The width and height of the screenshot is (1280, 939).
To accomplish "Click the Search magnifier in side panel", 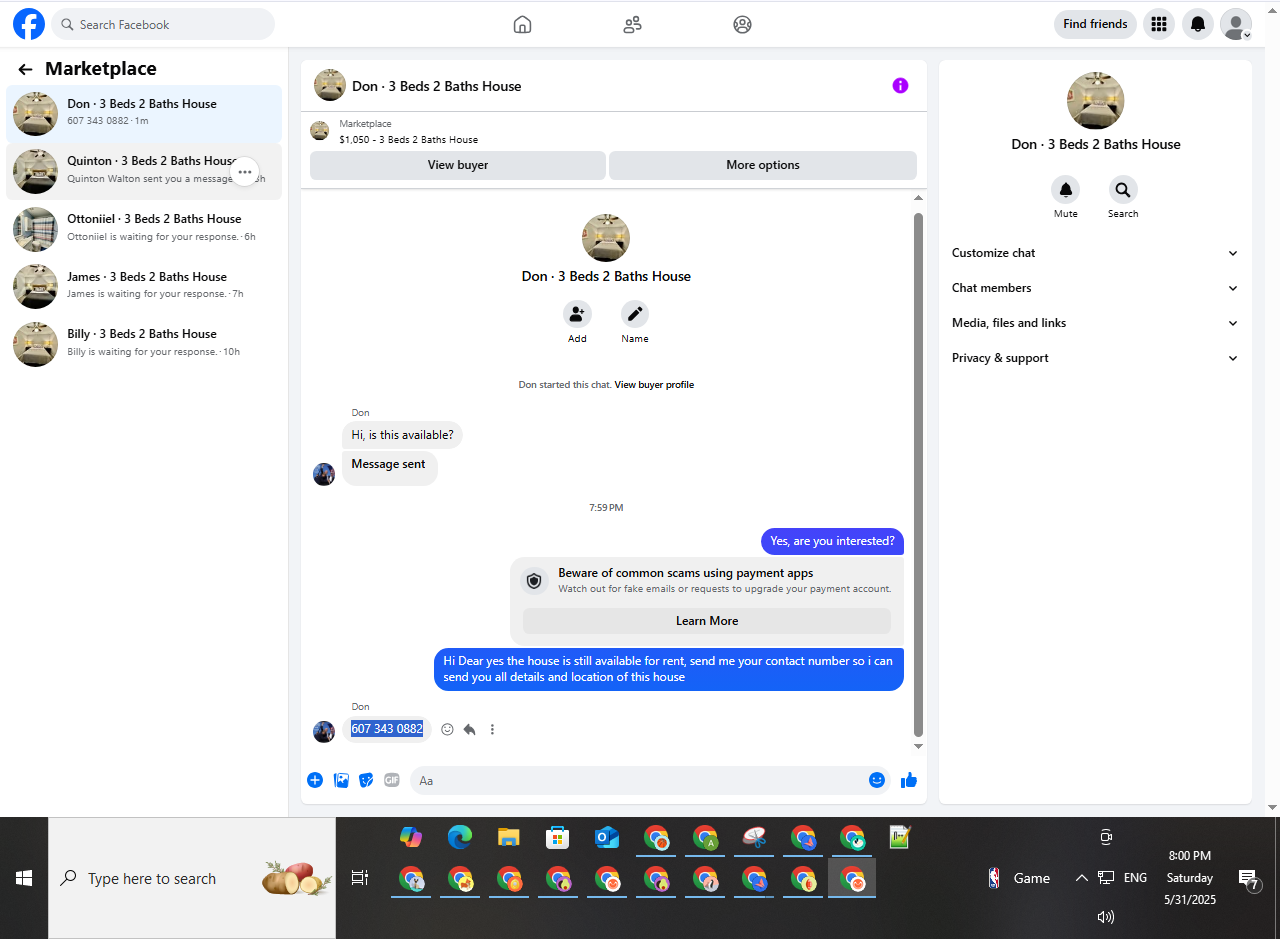I will coord(1123,190).
